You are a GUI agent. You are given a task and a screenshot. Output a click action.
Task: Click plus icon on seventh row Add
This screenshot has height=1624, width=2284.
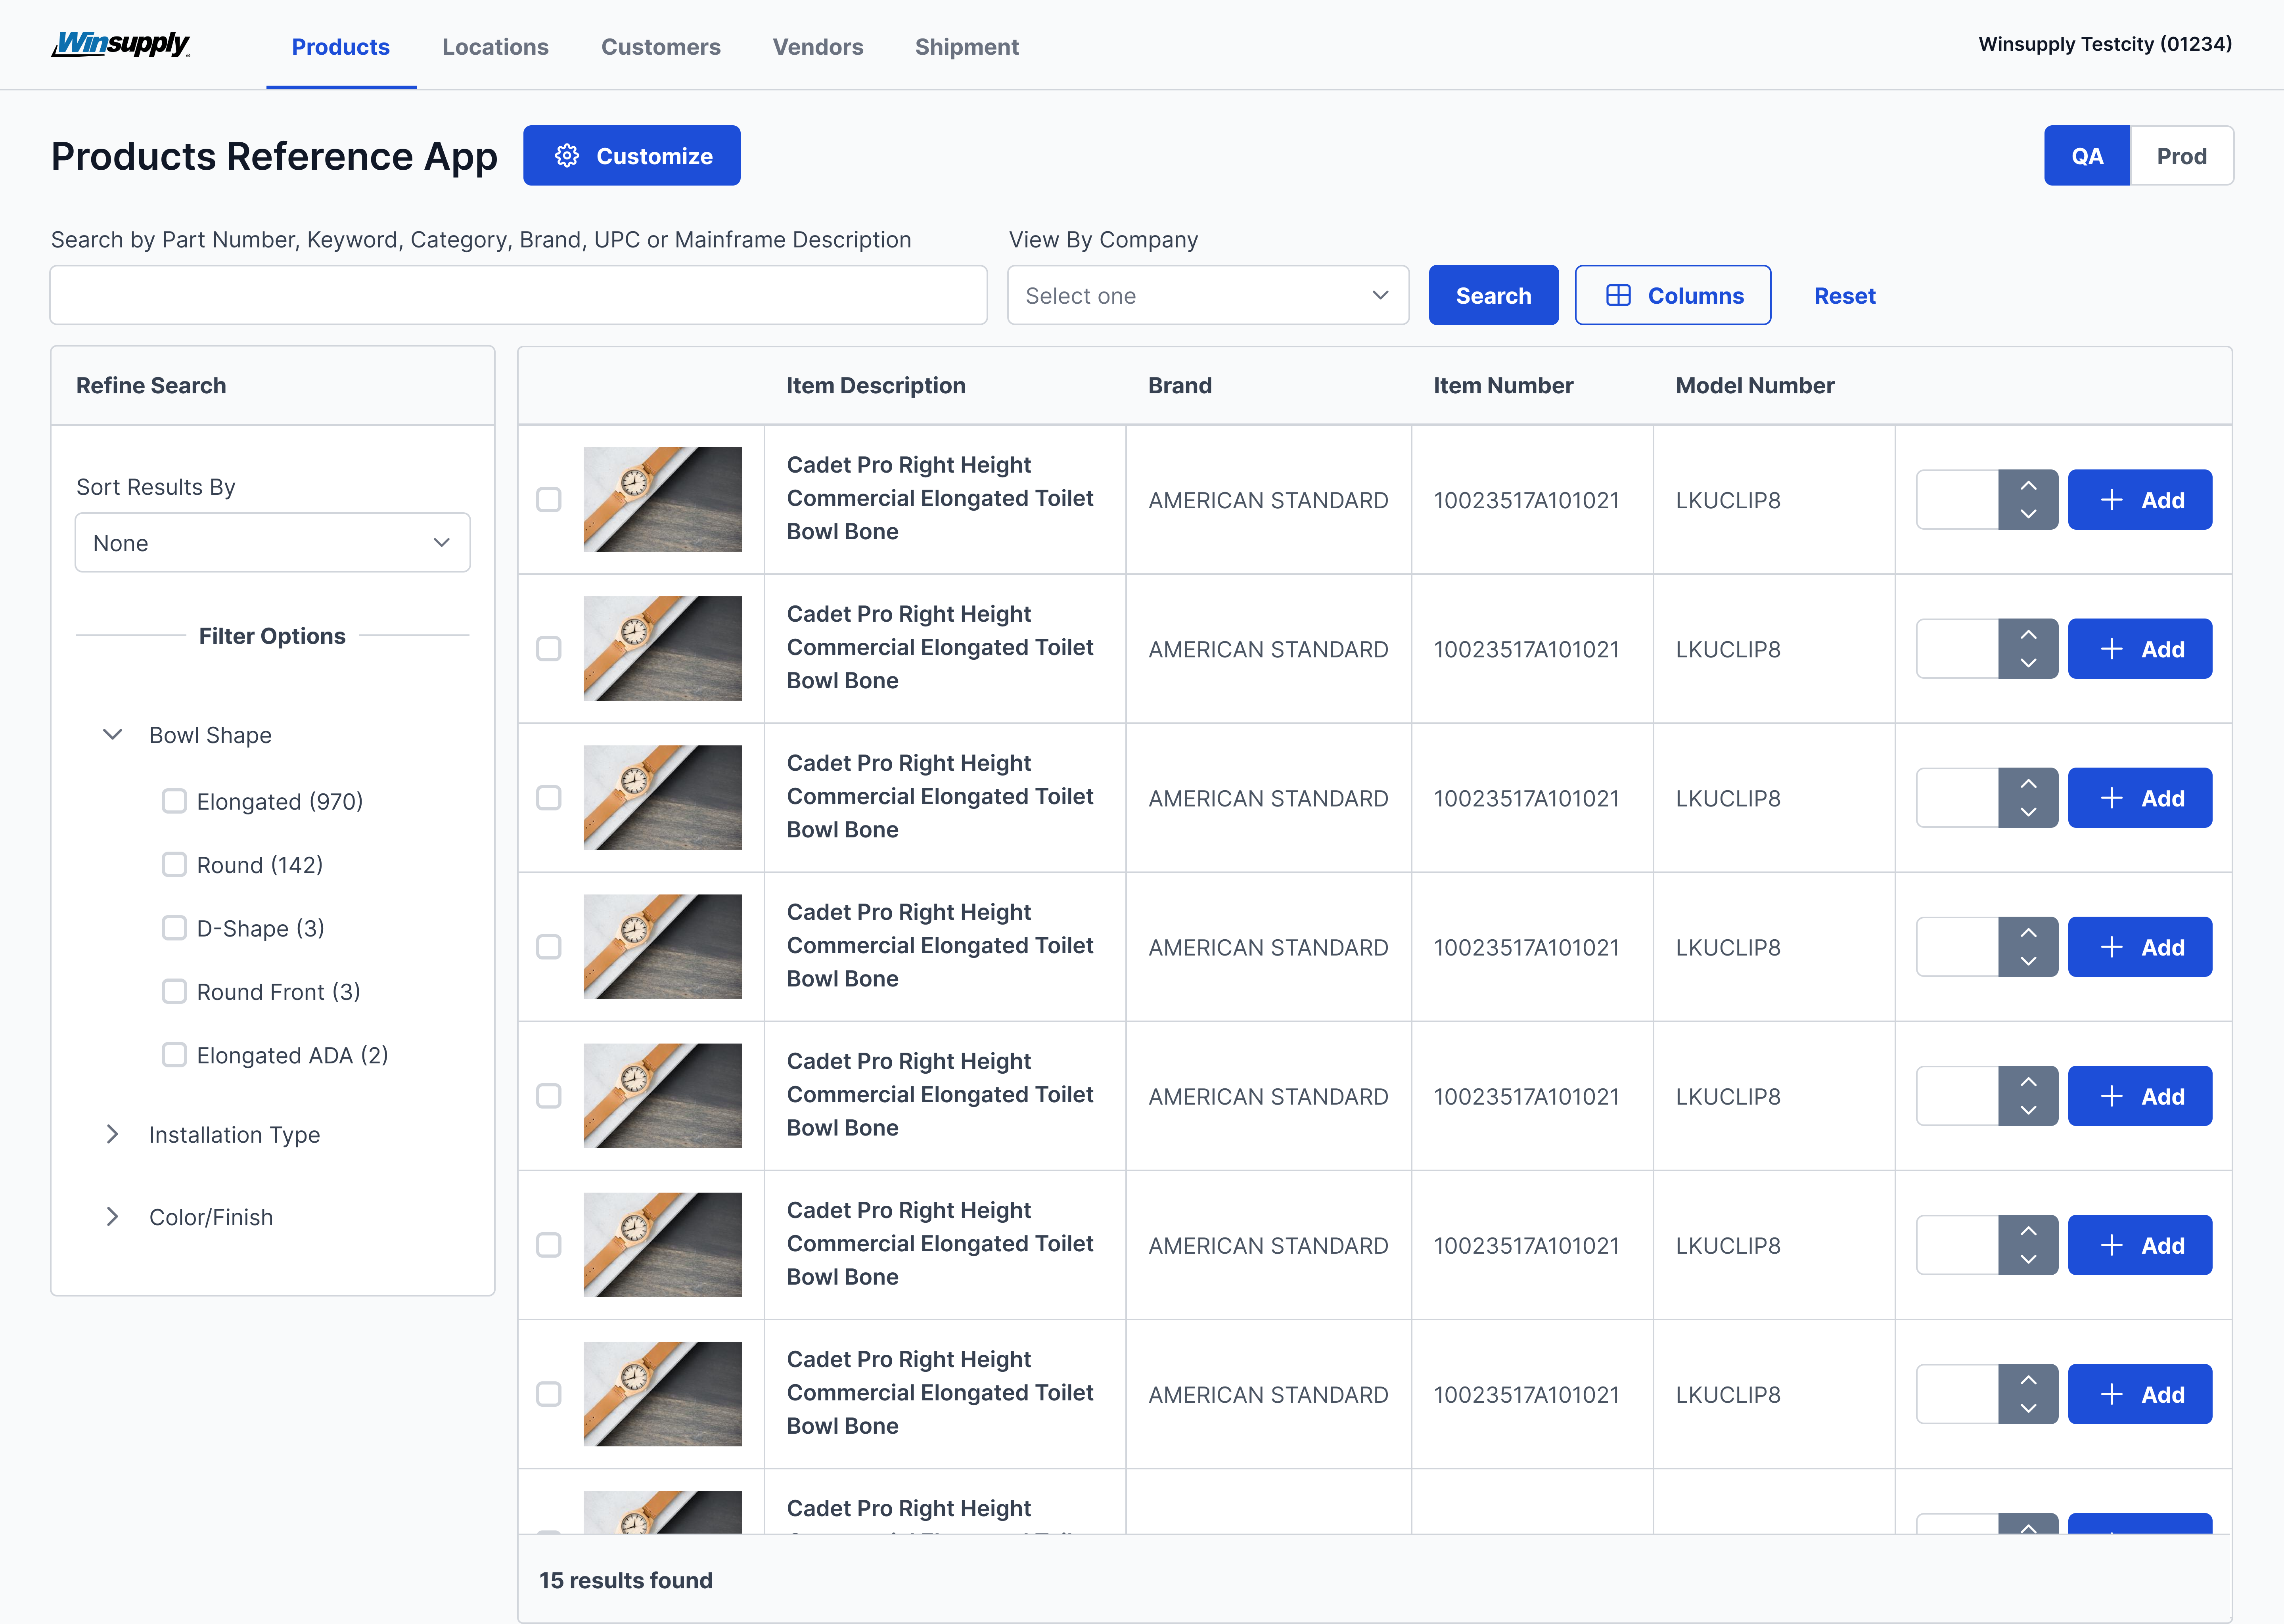point(2111,1394)
